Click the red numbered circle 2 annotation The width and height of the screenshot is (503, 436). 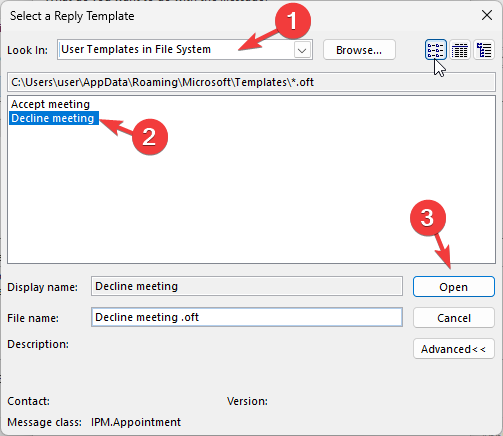click(x=150, y=137)
